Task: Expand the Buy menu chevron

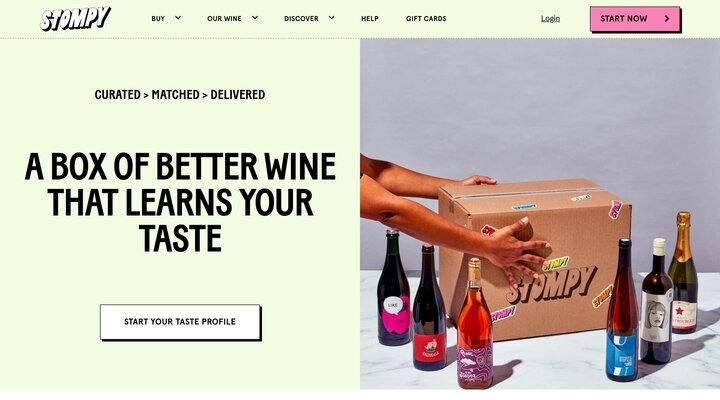Action: (x=178, y=18)
